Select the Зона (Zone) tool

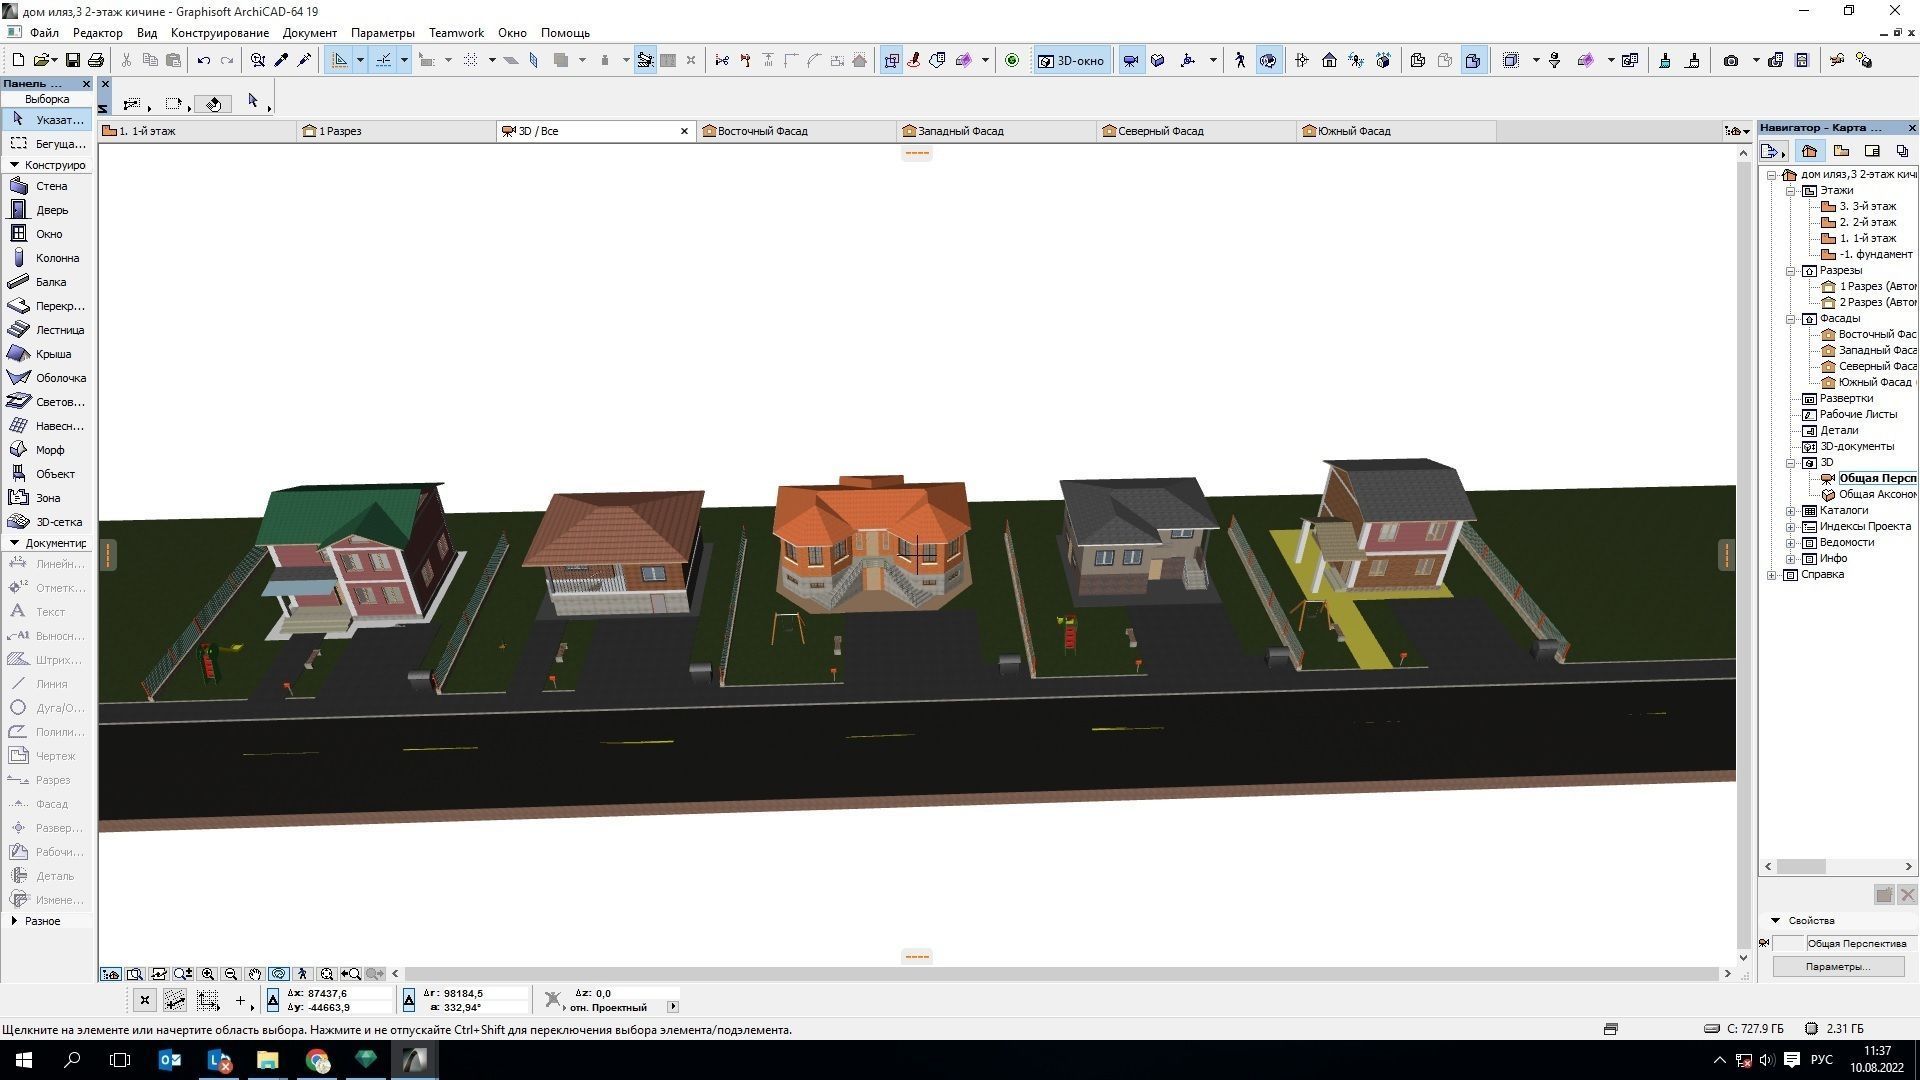point(47,498)
